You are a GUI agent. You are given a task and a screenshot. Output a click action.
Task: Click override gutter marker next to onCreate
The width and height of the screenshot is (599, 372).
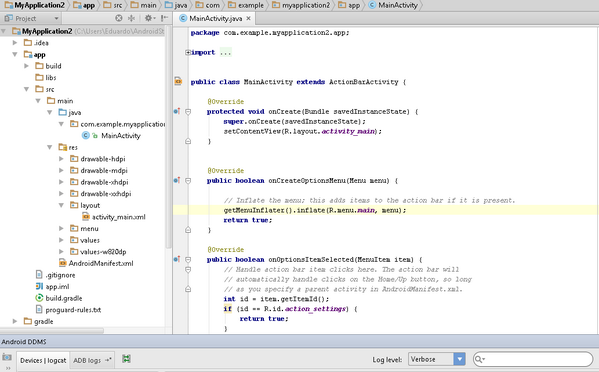tap(176, 111)
